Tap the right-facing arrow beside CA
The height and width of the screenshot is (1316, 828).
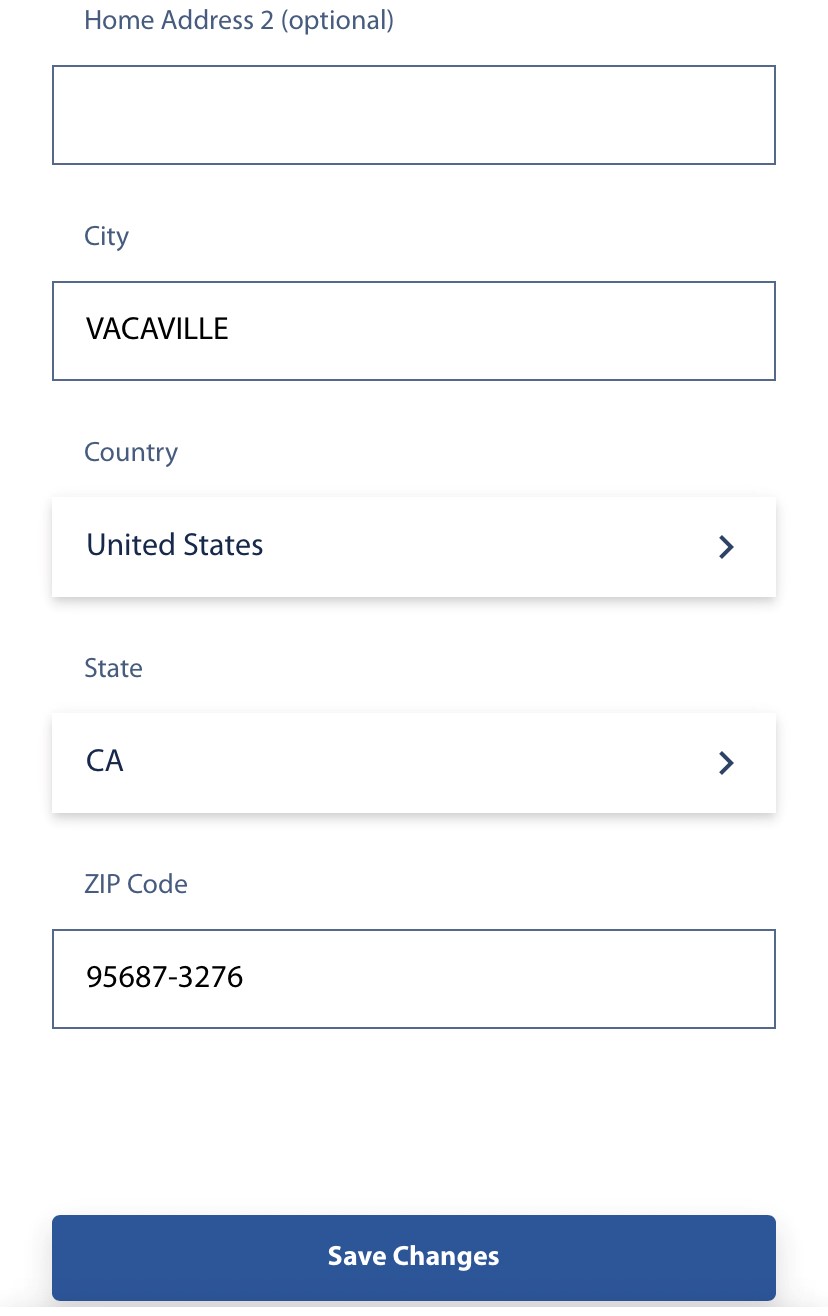(726, 763)
